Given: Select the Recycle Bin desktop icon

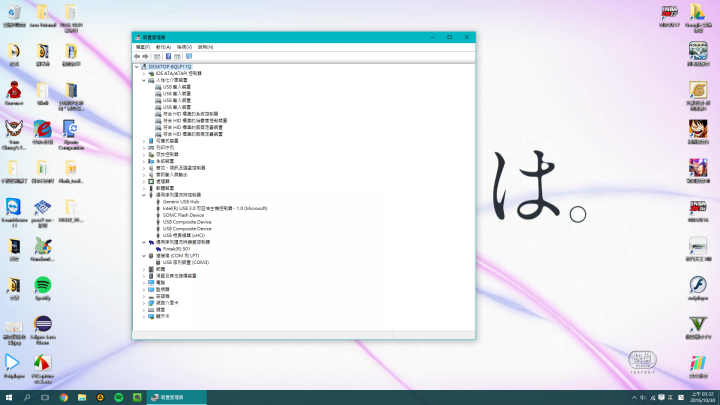Looking at the screenshot, I should pyautogui.click(x=14, y=16).
